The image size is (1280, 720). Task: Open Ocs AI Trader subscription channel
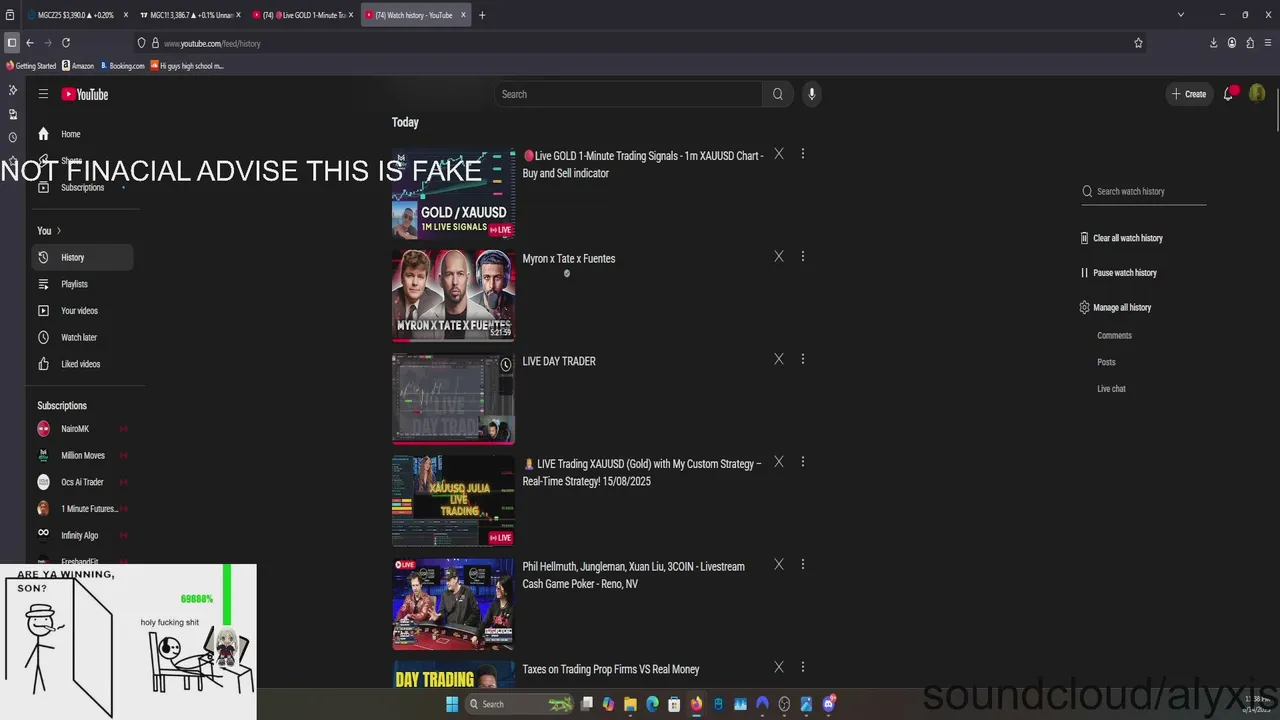[82, 482]
